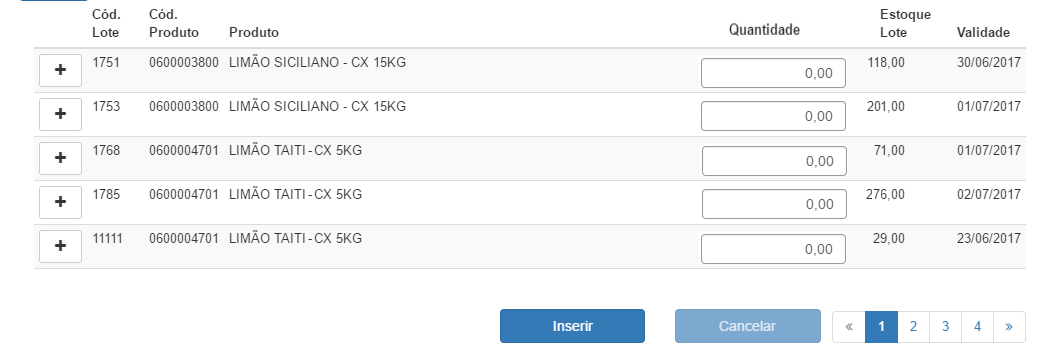1058x361 pixels.
Task: Click plus icon for lot 11111
Action: point(61,246)
